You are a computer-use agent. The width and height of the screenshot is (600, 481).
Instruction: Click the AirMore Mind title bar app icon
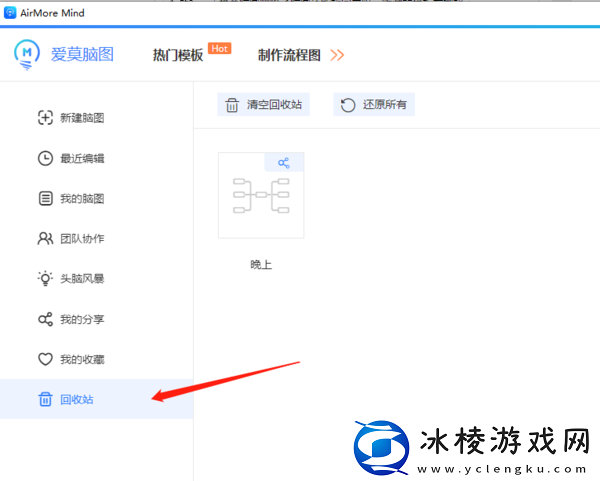pos(10,13)
